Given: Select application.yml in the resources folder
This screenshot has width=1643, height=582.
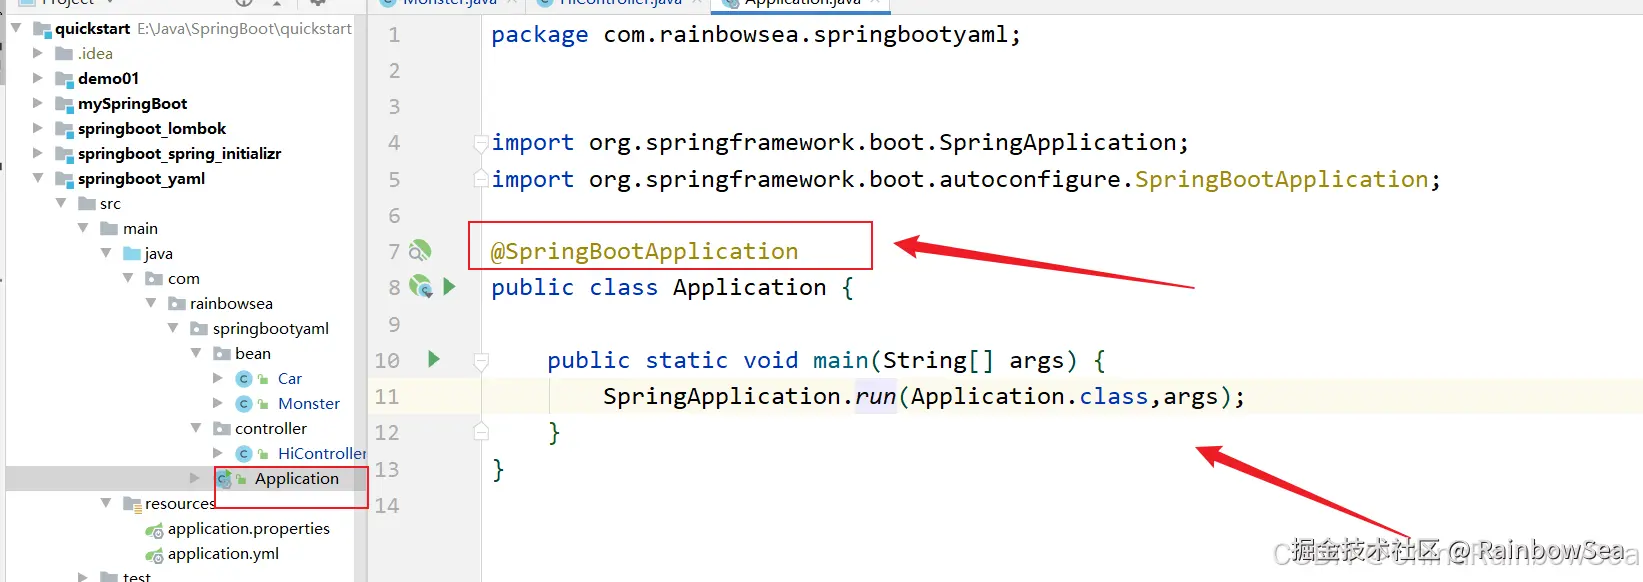Looking at the screenshot, I should (224, 554).
